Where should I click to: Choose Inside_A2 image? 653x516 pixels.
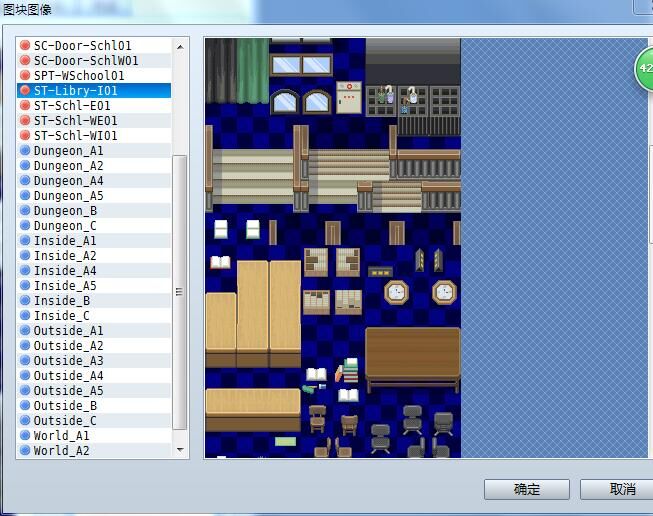[94, 255]
